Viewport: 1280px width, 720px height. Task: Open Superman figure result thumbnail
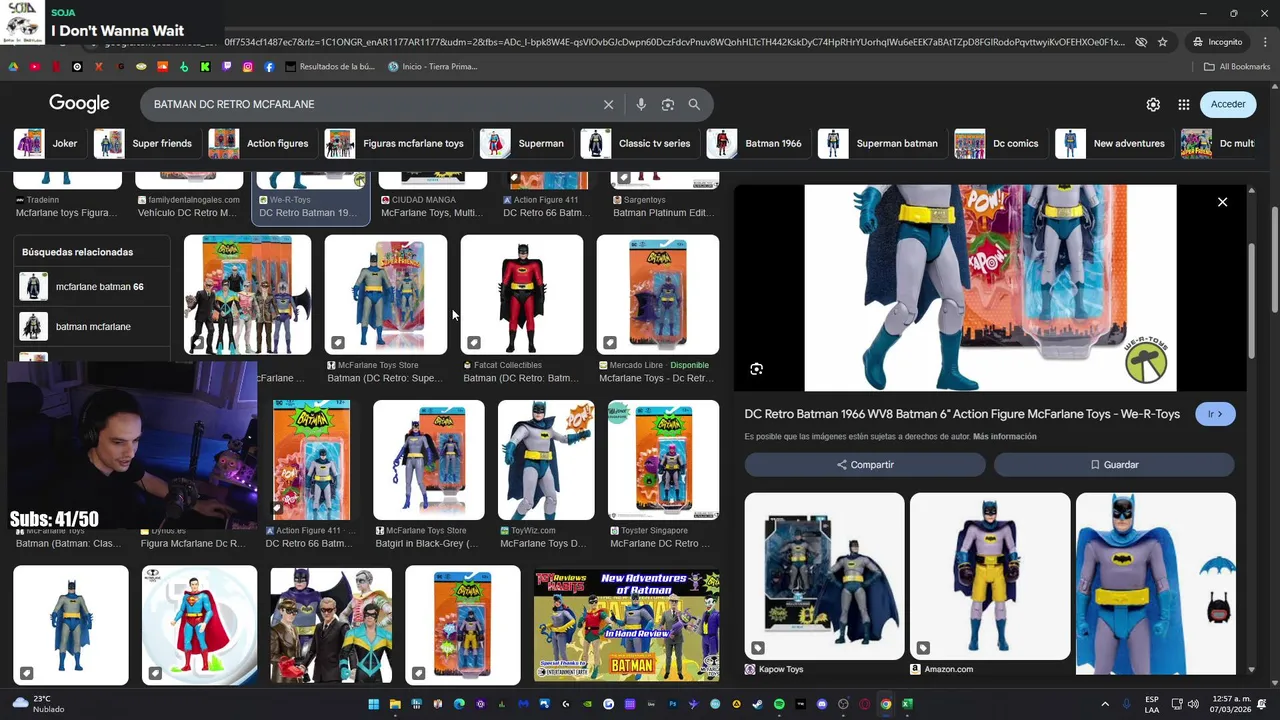[199, 625]
